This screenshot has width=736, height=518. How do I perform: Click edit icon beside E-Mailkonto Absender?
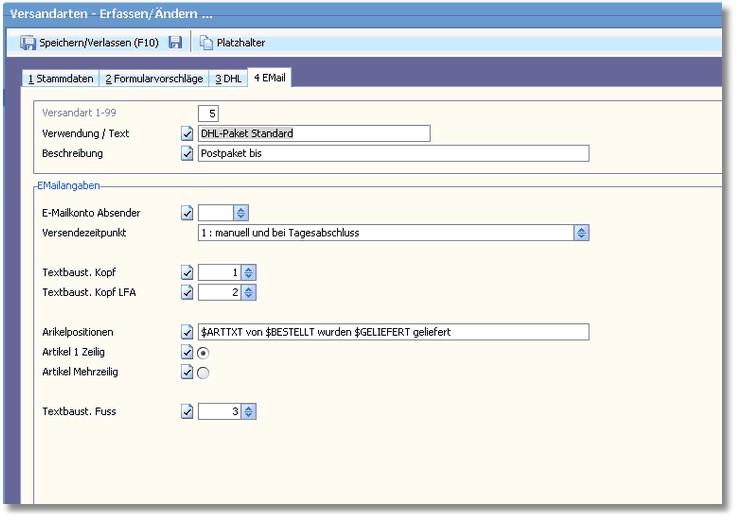click(x=187, y=212)
